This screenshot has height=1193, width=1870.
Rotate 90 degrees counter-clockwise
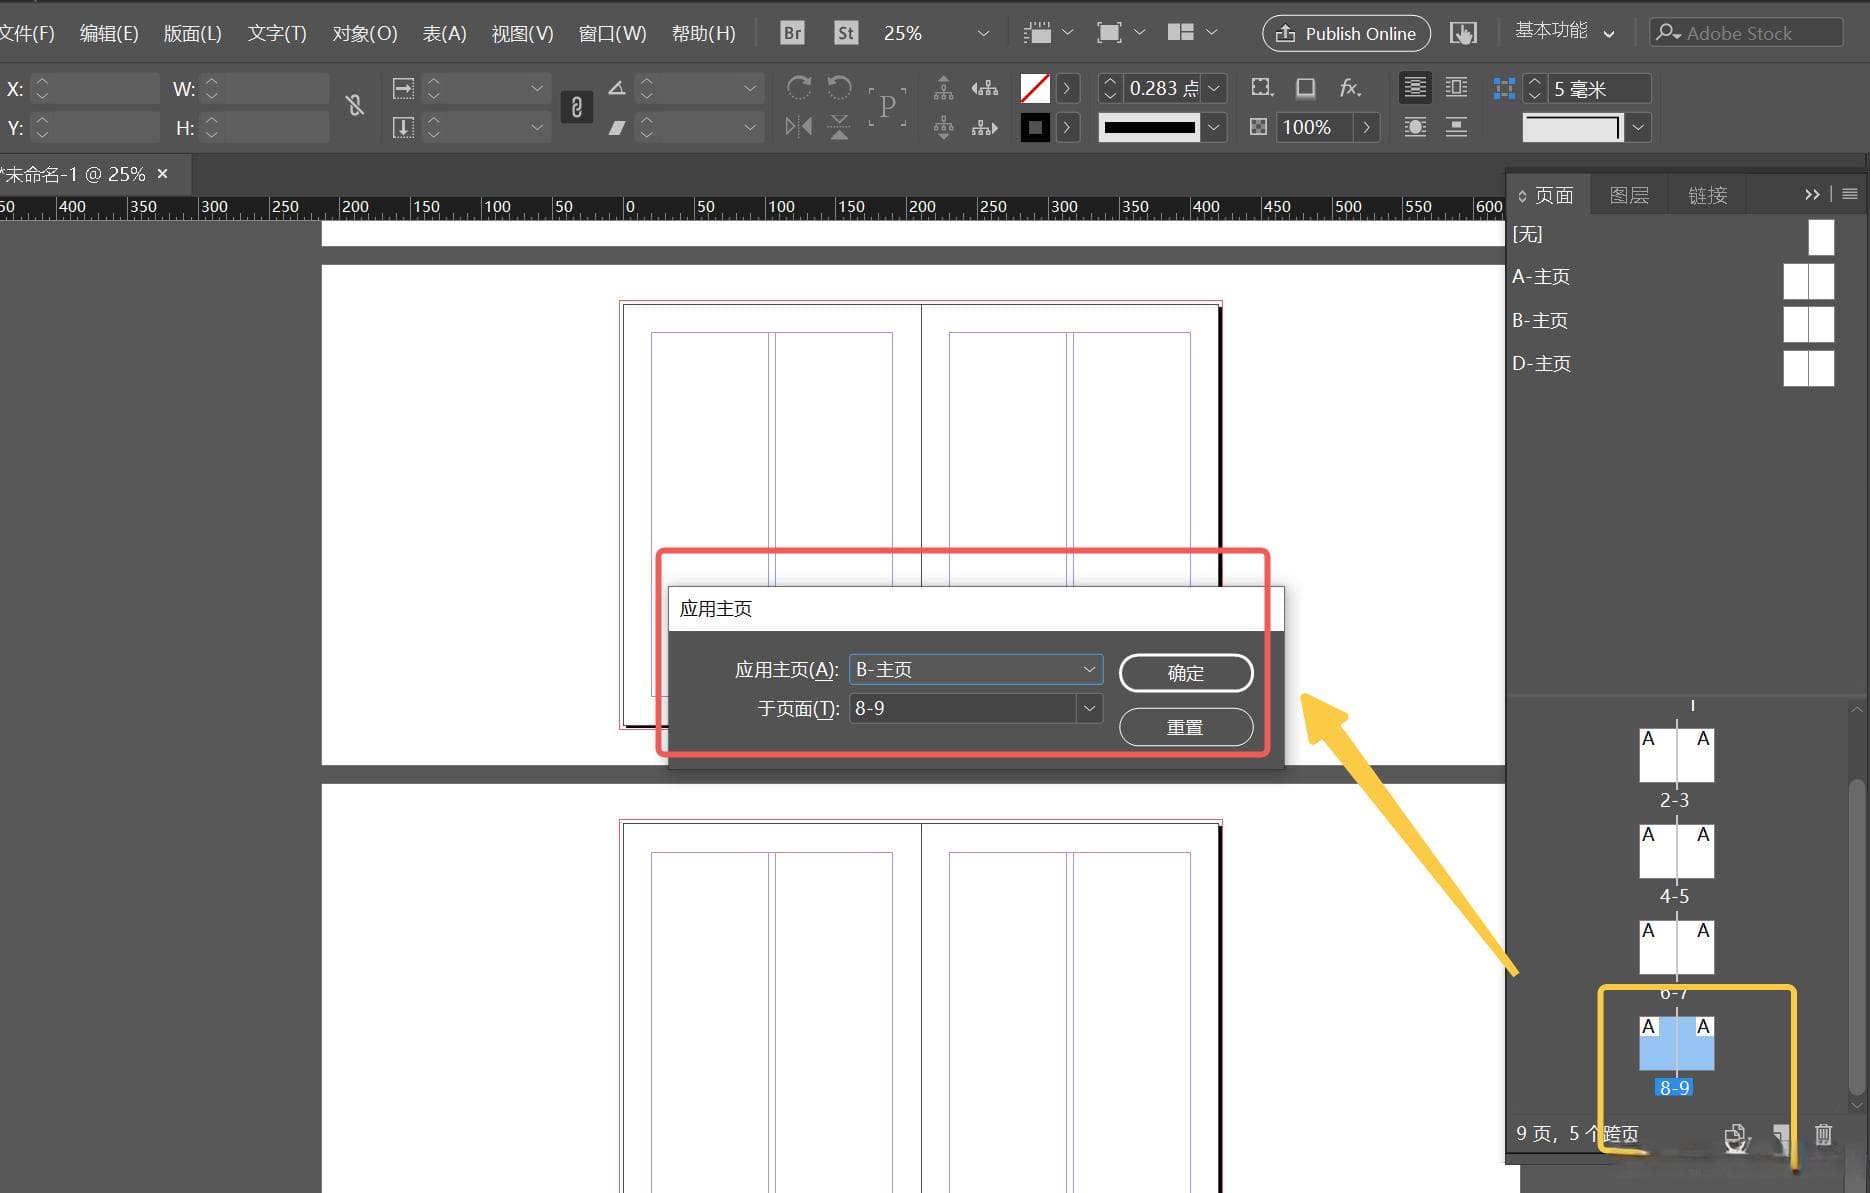pos(840,88)
